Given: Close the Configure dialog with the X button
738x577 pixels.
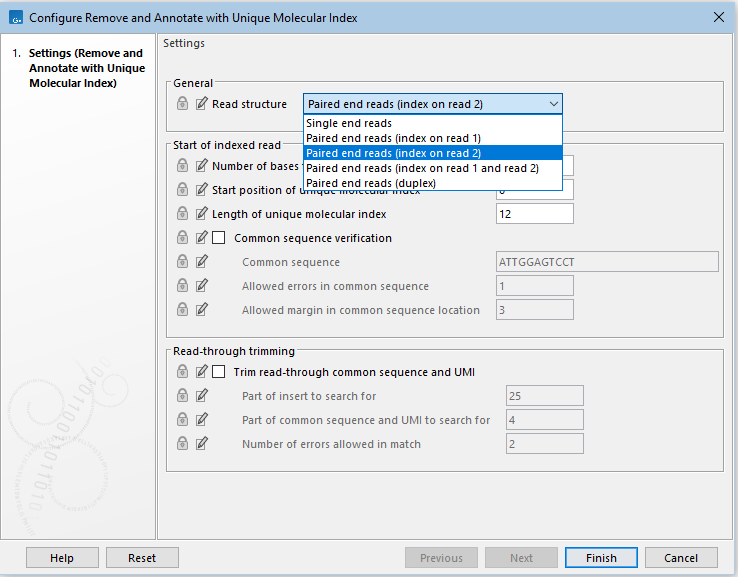Looking at the screenshot, I should (x=719, y=17).
